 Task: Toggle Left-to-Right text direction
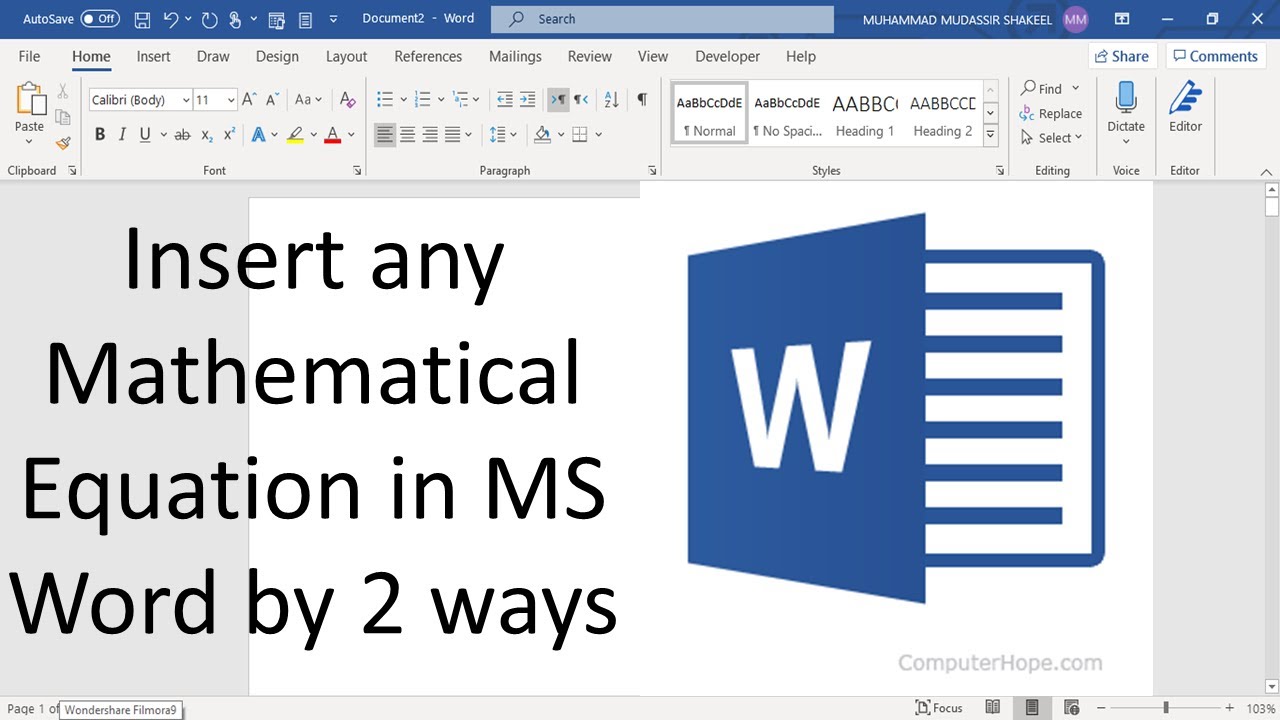coord(558,99)
